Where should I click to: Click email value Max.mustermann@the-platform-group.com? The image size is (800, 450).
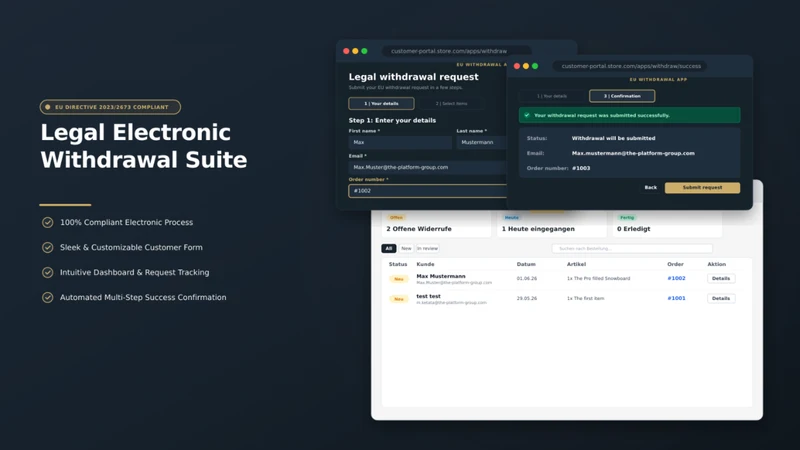[x=633, y=153]
